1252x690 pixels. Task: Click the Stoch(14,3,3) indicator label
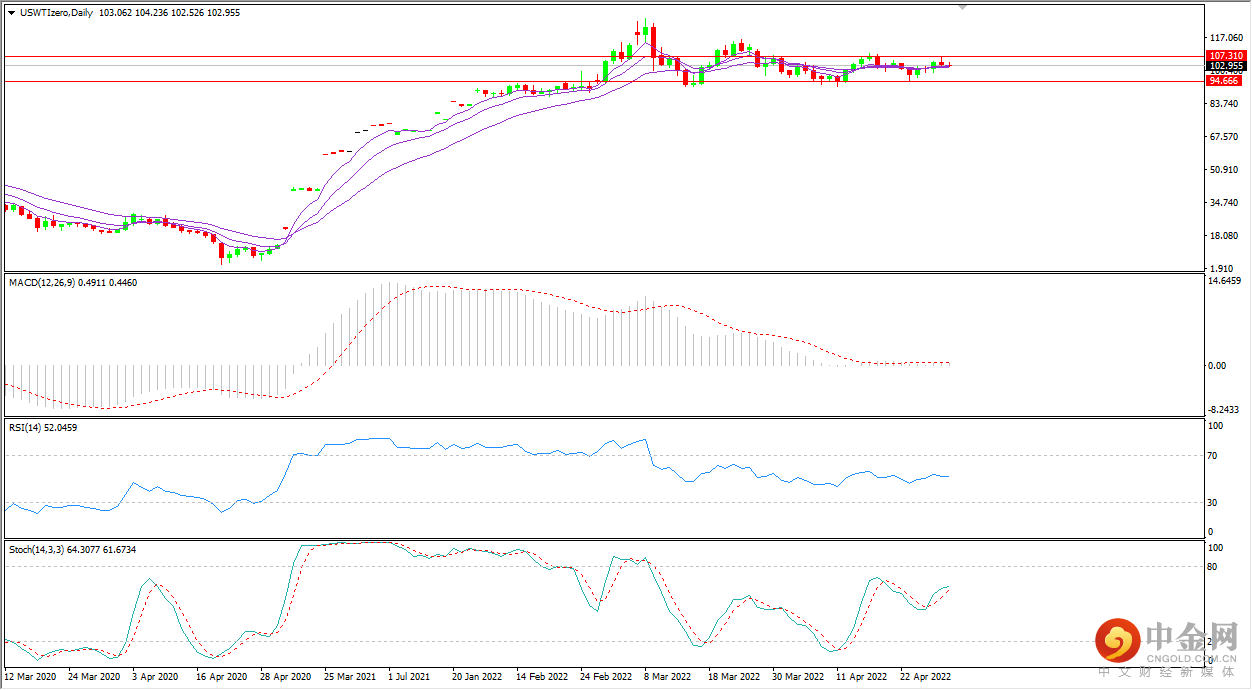tap(40, 550)
